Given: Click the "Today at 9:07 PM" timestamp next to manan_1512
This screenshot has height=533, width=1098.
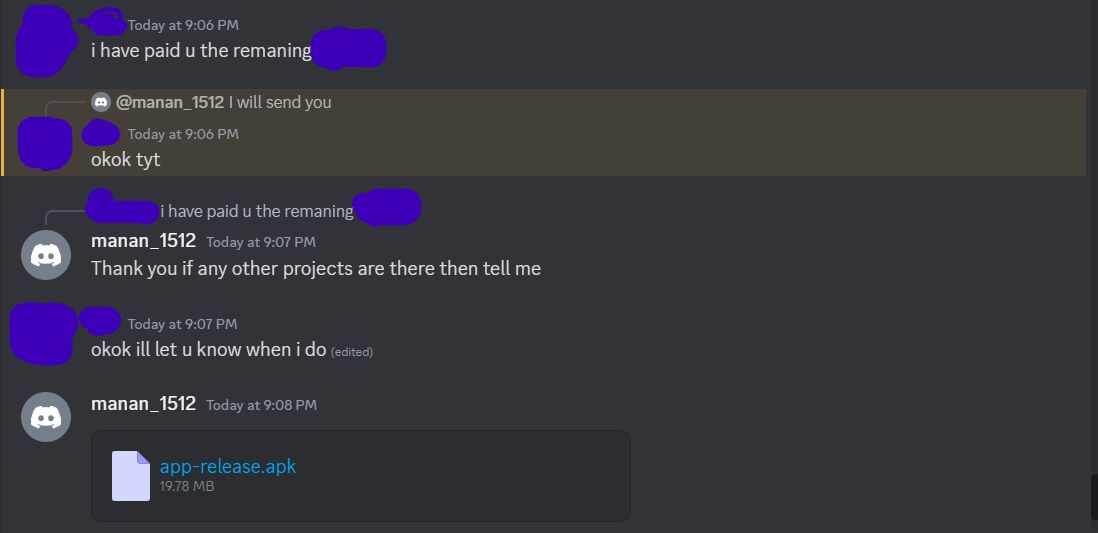Looking at the screenshot, I should click(260, 242).
